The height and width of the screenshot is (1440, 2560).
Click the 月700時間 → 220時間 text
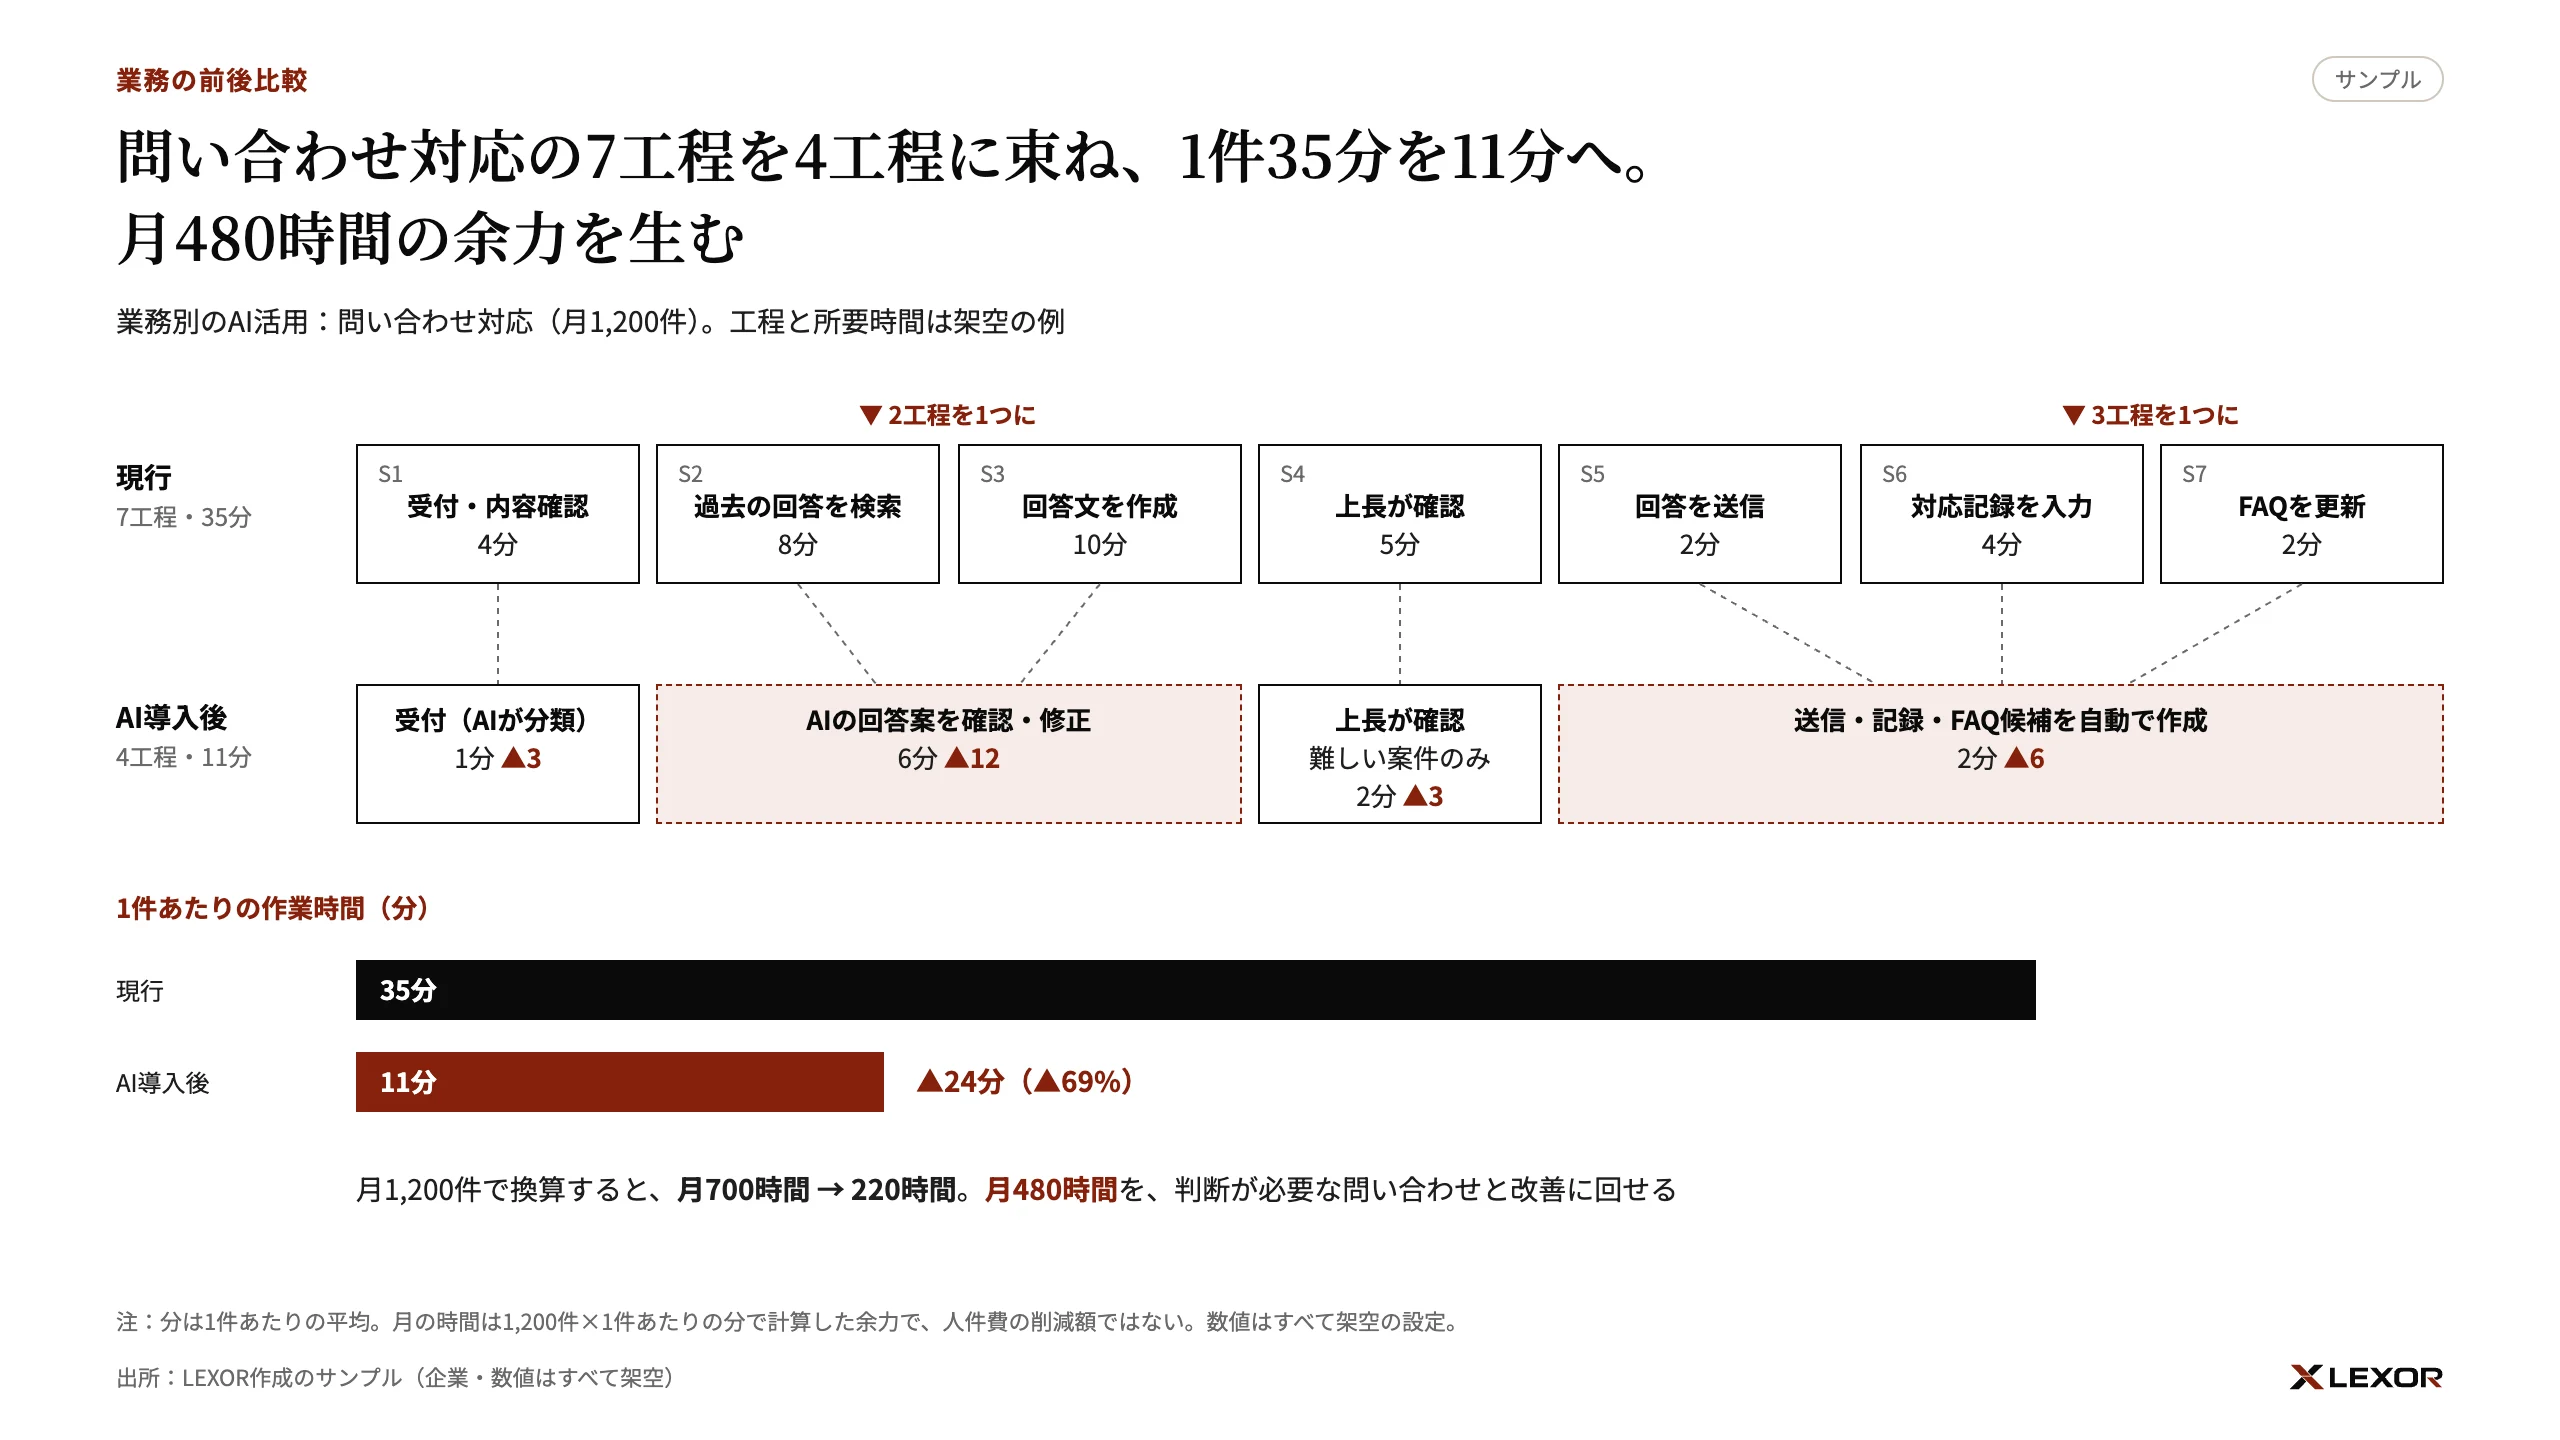816,1190
